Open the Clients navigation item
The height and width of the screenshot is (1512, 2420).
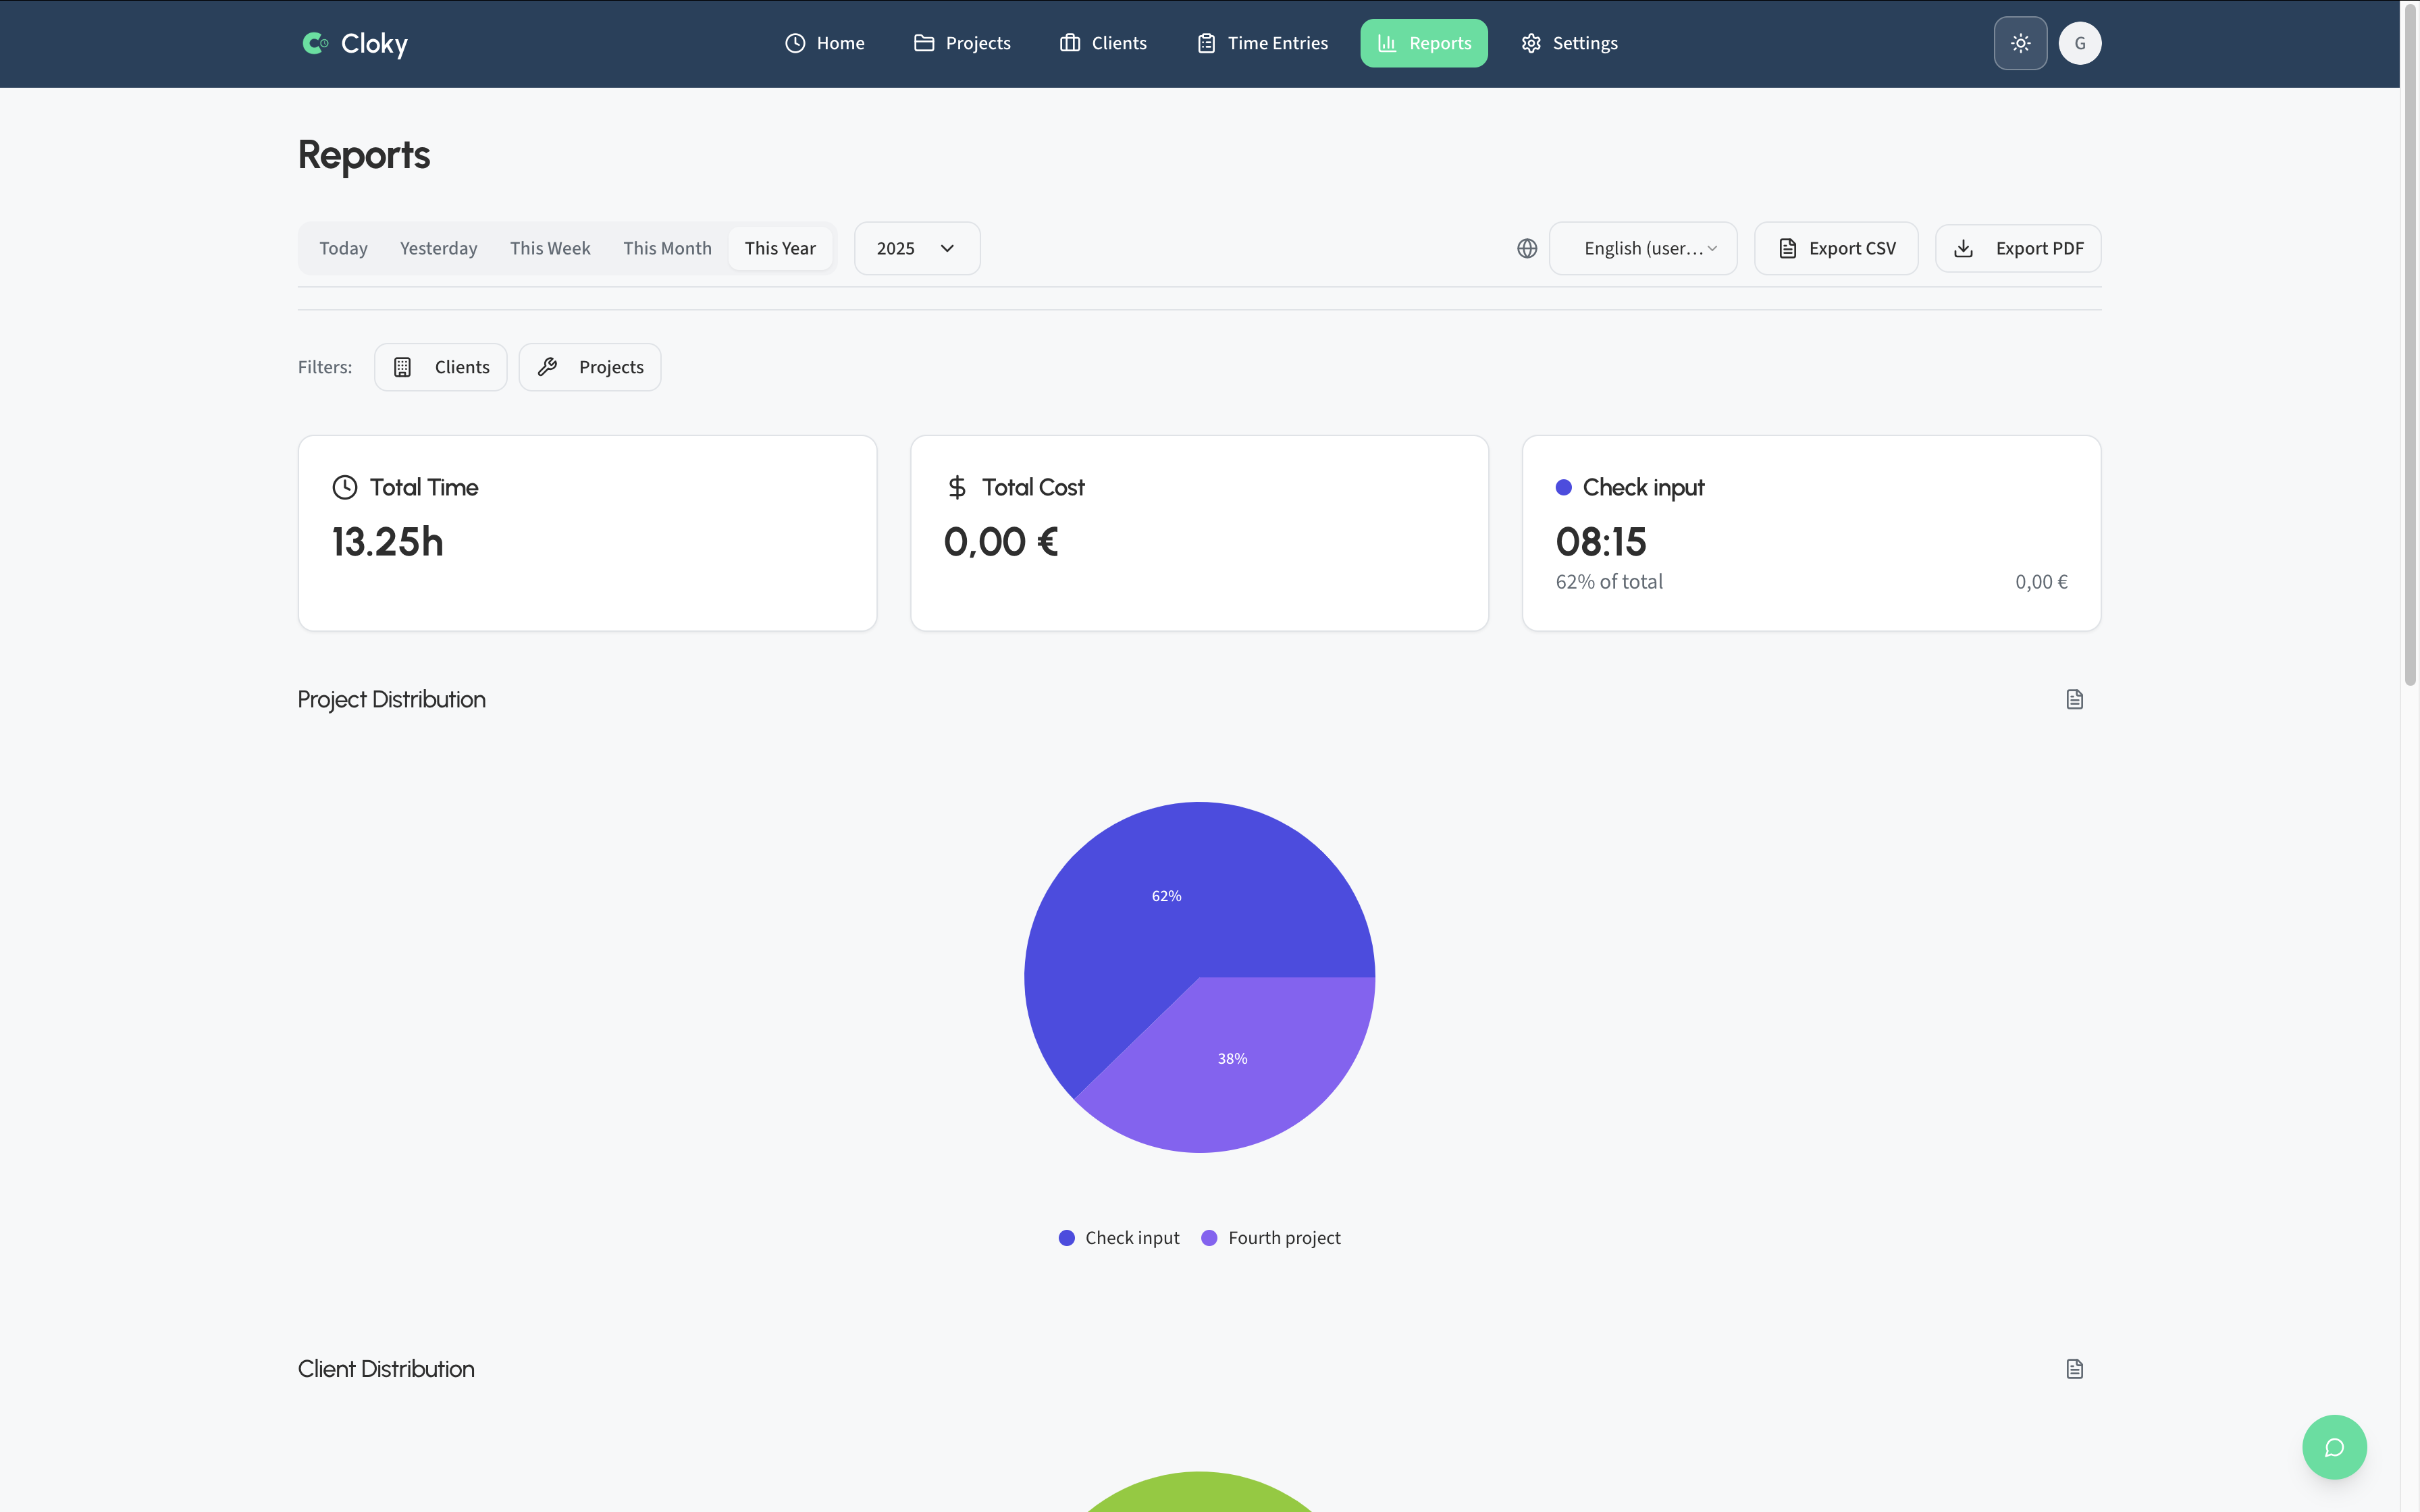1103,43
